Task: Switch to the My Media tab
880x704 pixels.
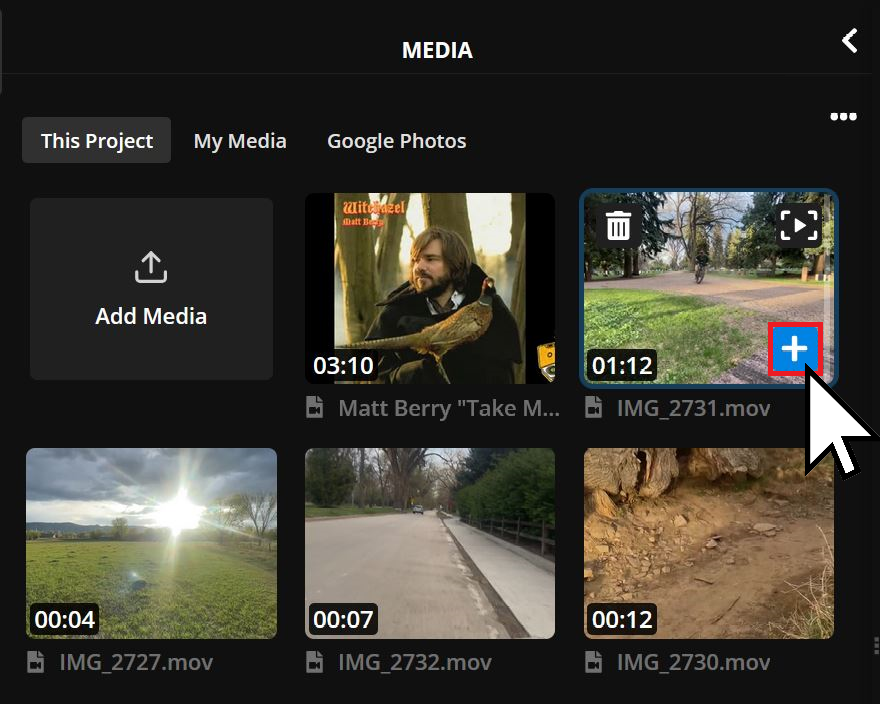Action: [240, 141]
